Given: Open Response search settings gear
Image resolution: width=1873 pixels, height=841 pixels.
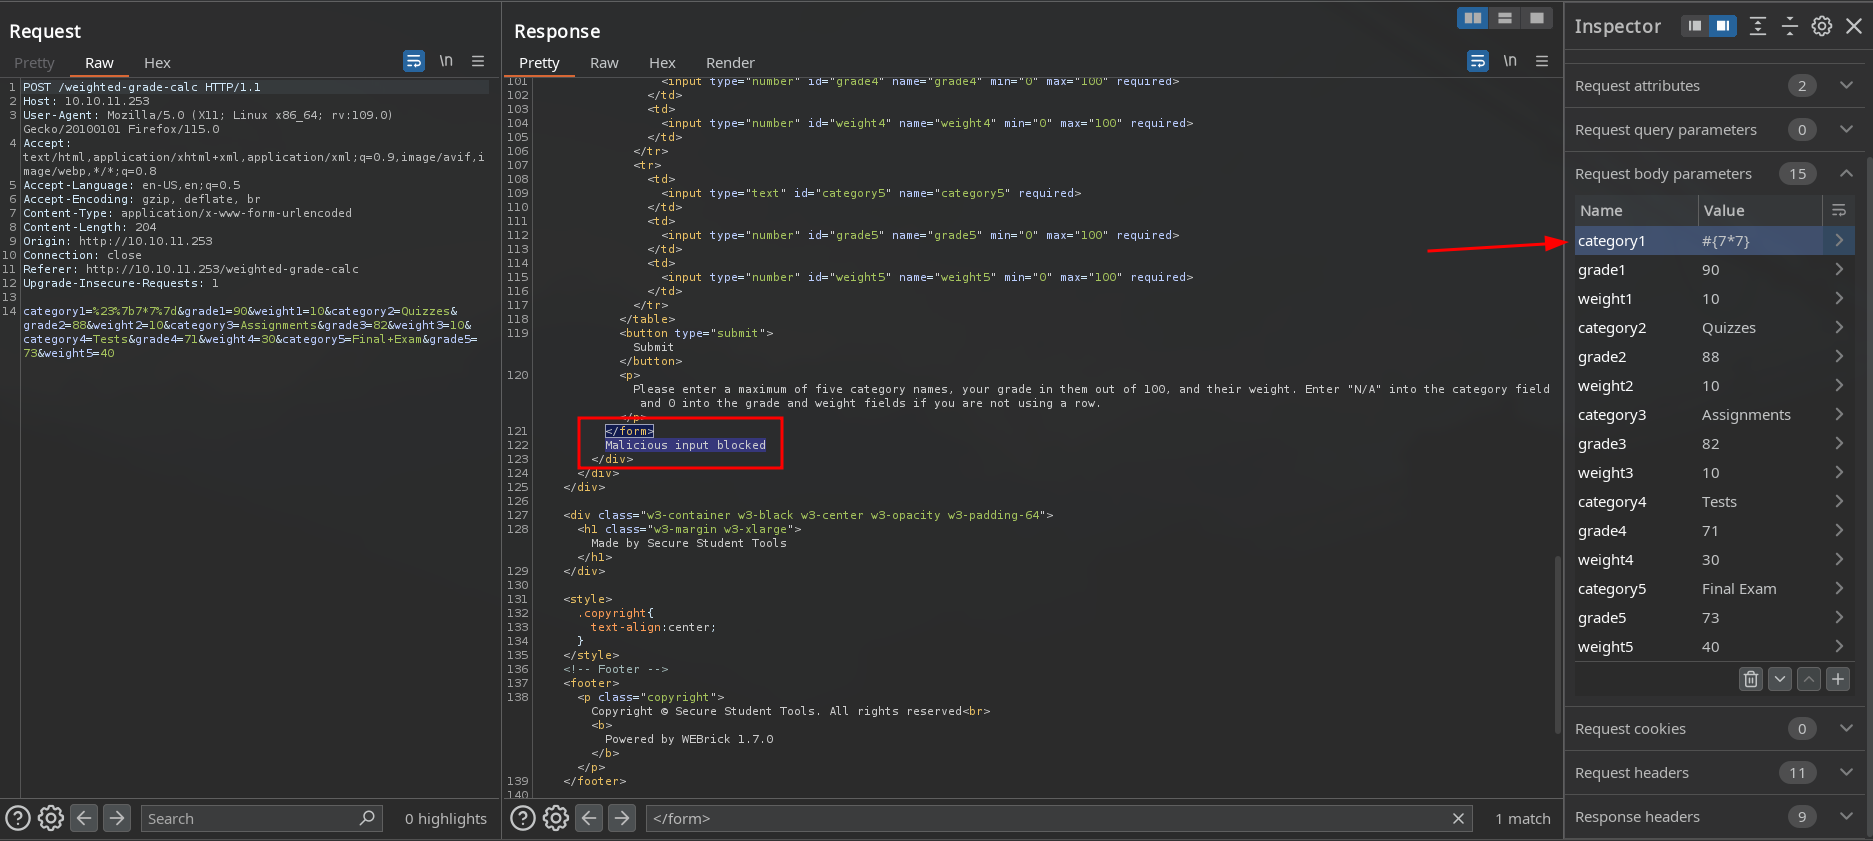Looking at the screenshot, I should click(x=556, y=818).
